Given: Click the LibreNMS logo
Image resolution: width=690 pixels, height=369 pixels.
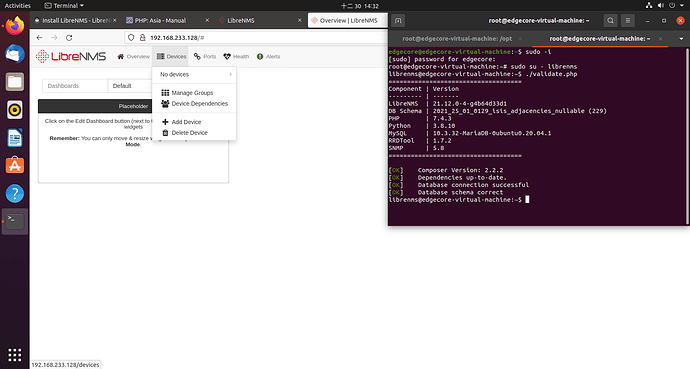Looking at the screenshot, I should coord(71,56).
